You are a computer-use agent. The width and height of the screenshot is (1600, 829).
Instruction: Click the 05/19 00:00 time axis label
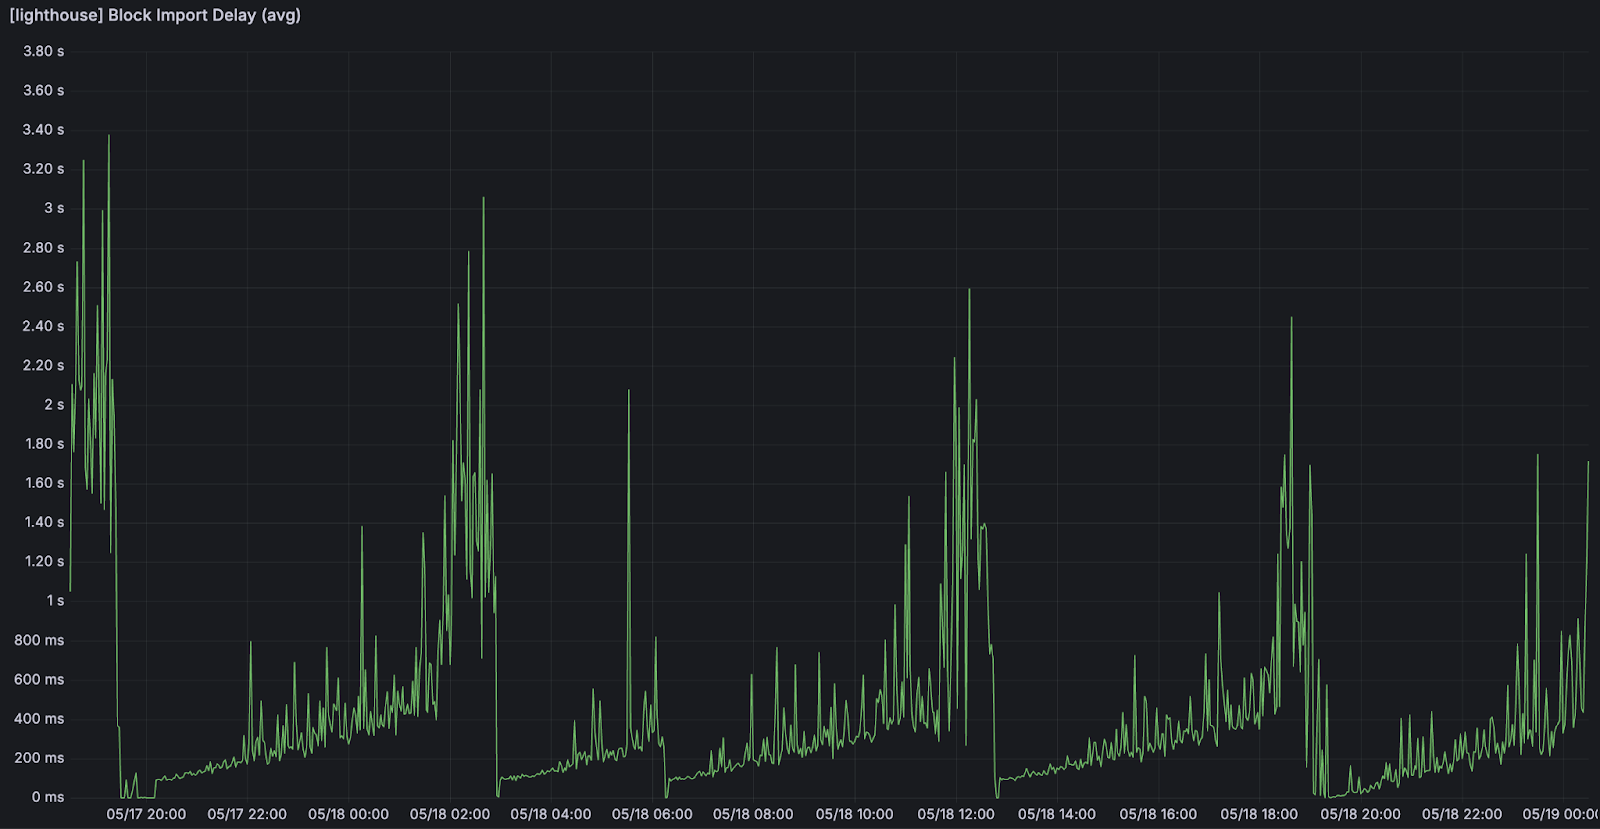1560,814
